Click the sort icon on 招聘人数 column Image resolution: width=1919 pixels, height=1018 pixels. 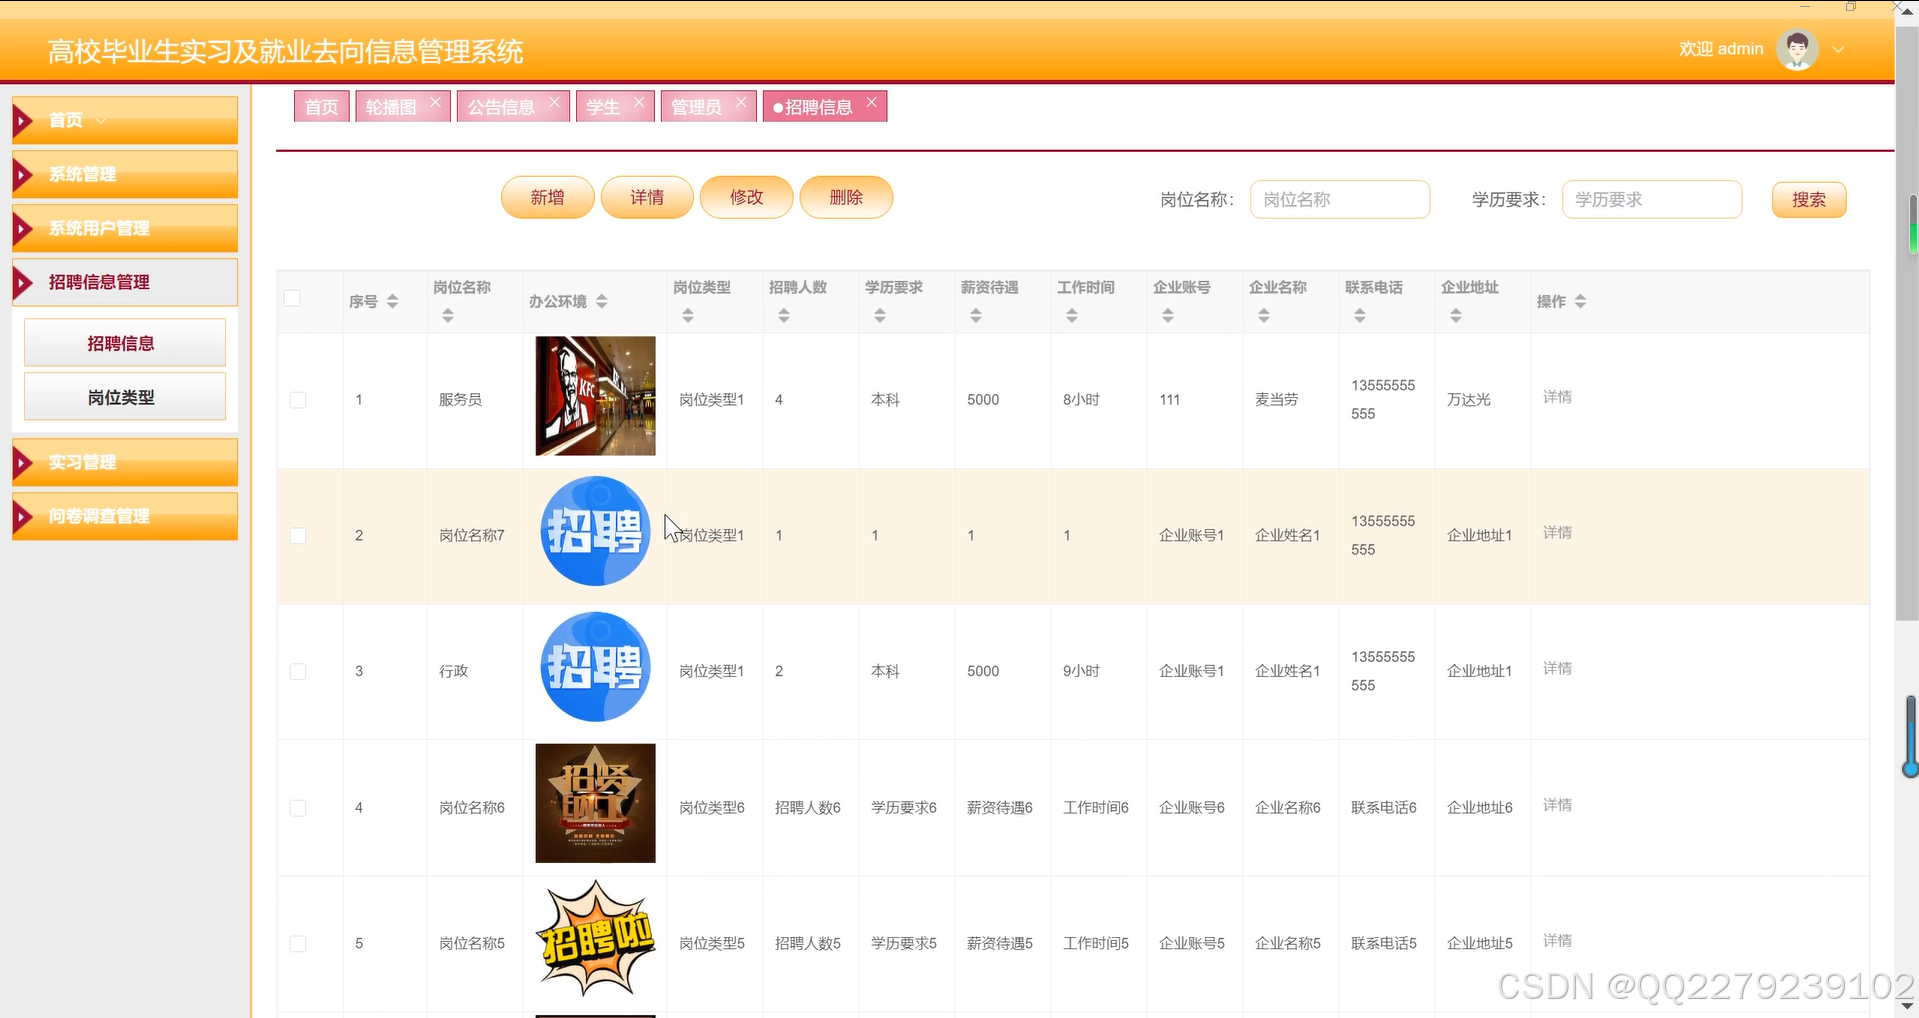[x=783, y=314]
